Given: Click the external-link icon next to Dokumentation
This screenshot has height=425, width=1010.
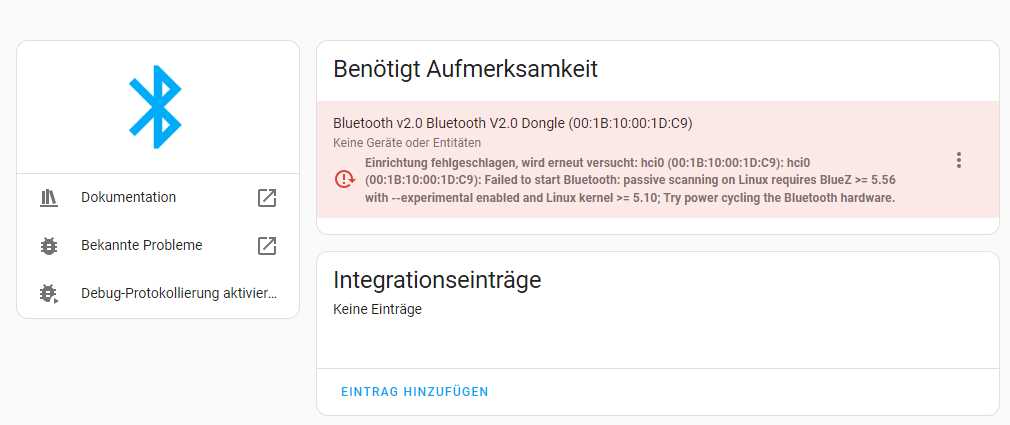Looking at the screenshot, I should click(x=267, y=198).
